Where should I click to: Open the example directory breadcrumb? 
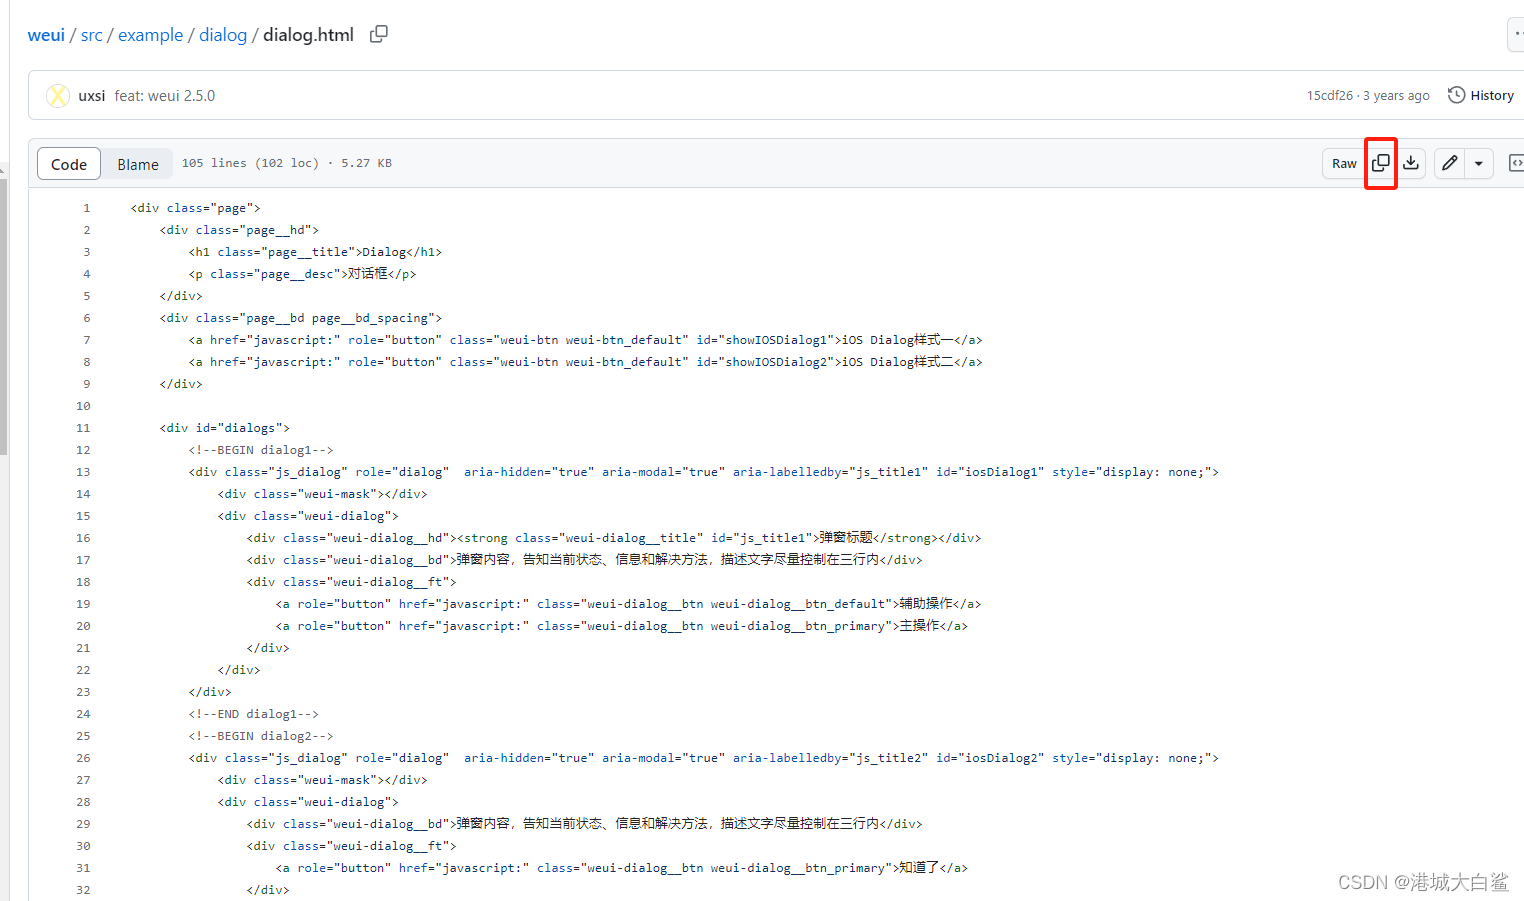click(150, 34)
